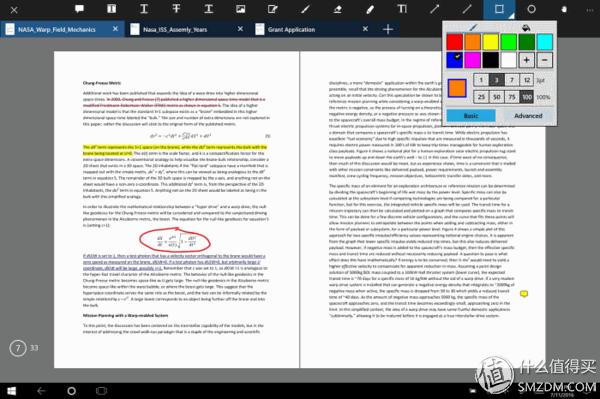
Task: Select the ellipse shape tool
Action: tap(532, 9)
